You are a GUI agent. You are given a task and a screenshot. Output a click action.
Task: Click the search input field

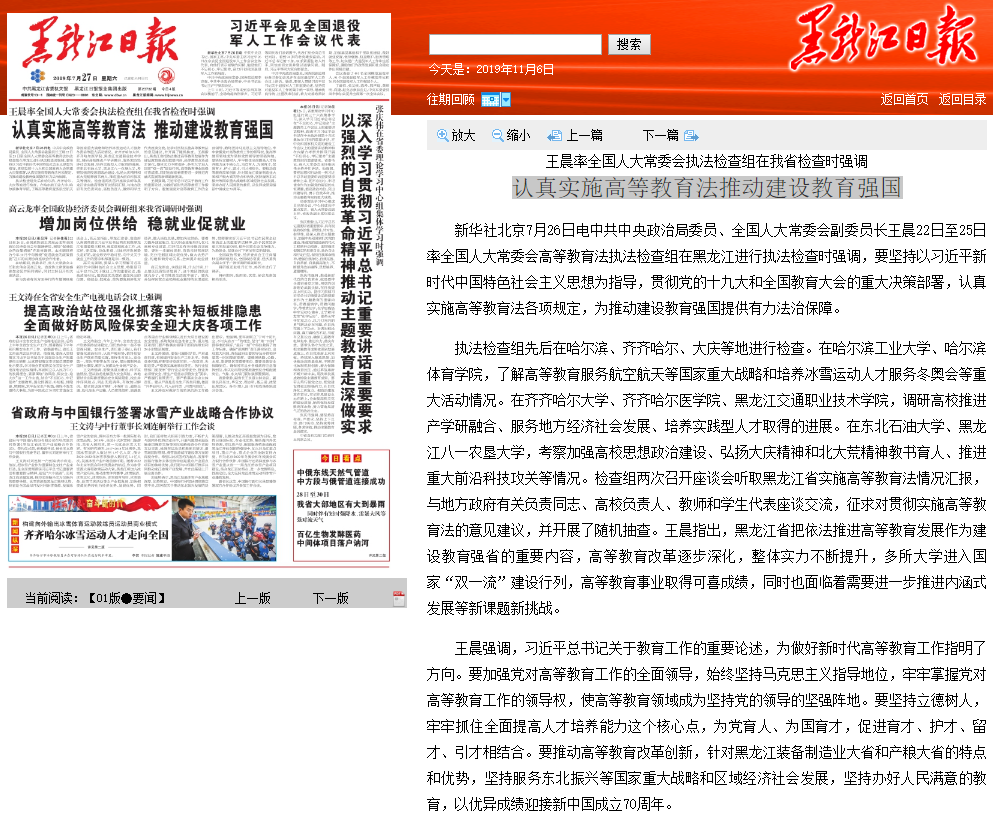click(515, 45)
